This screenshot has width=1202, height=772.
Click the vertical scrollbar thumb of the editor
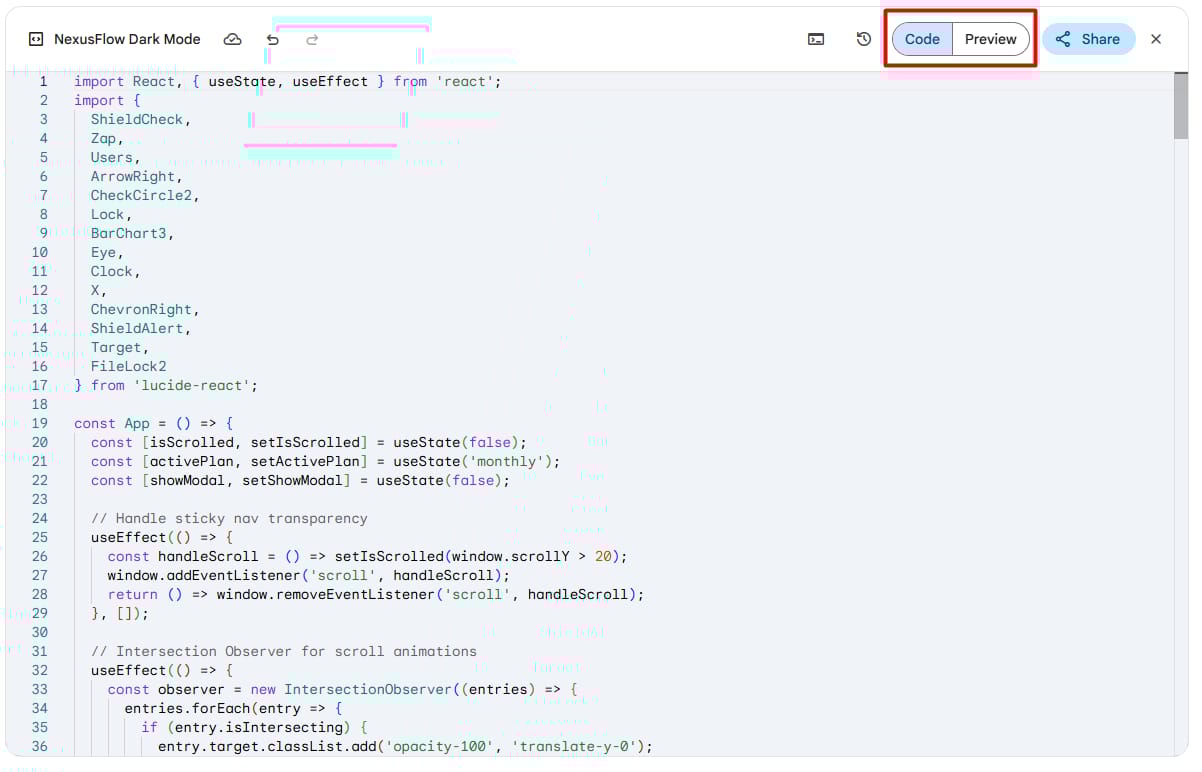tap(1181, 106)
